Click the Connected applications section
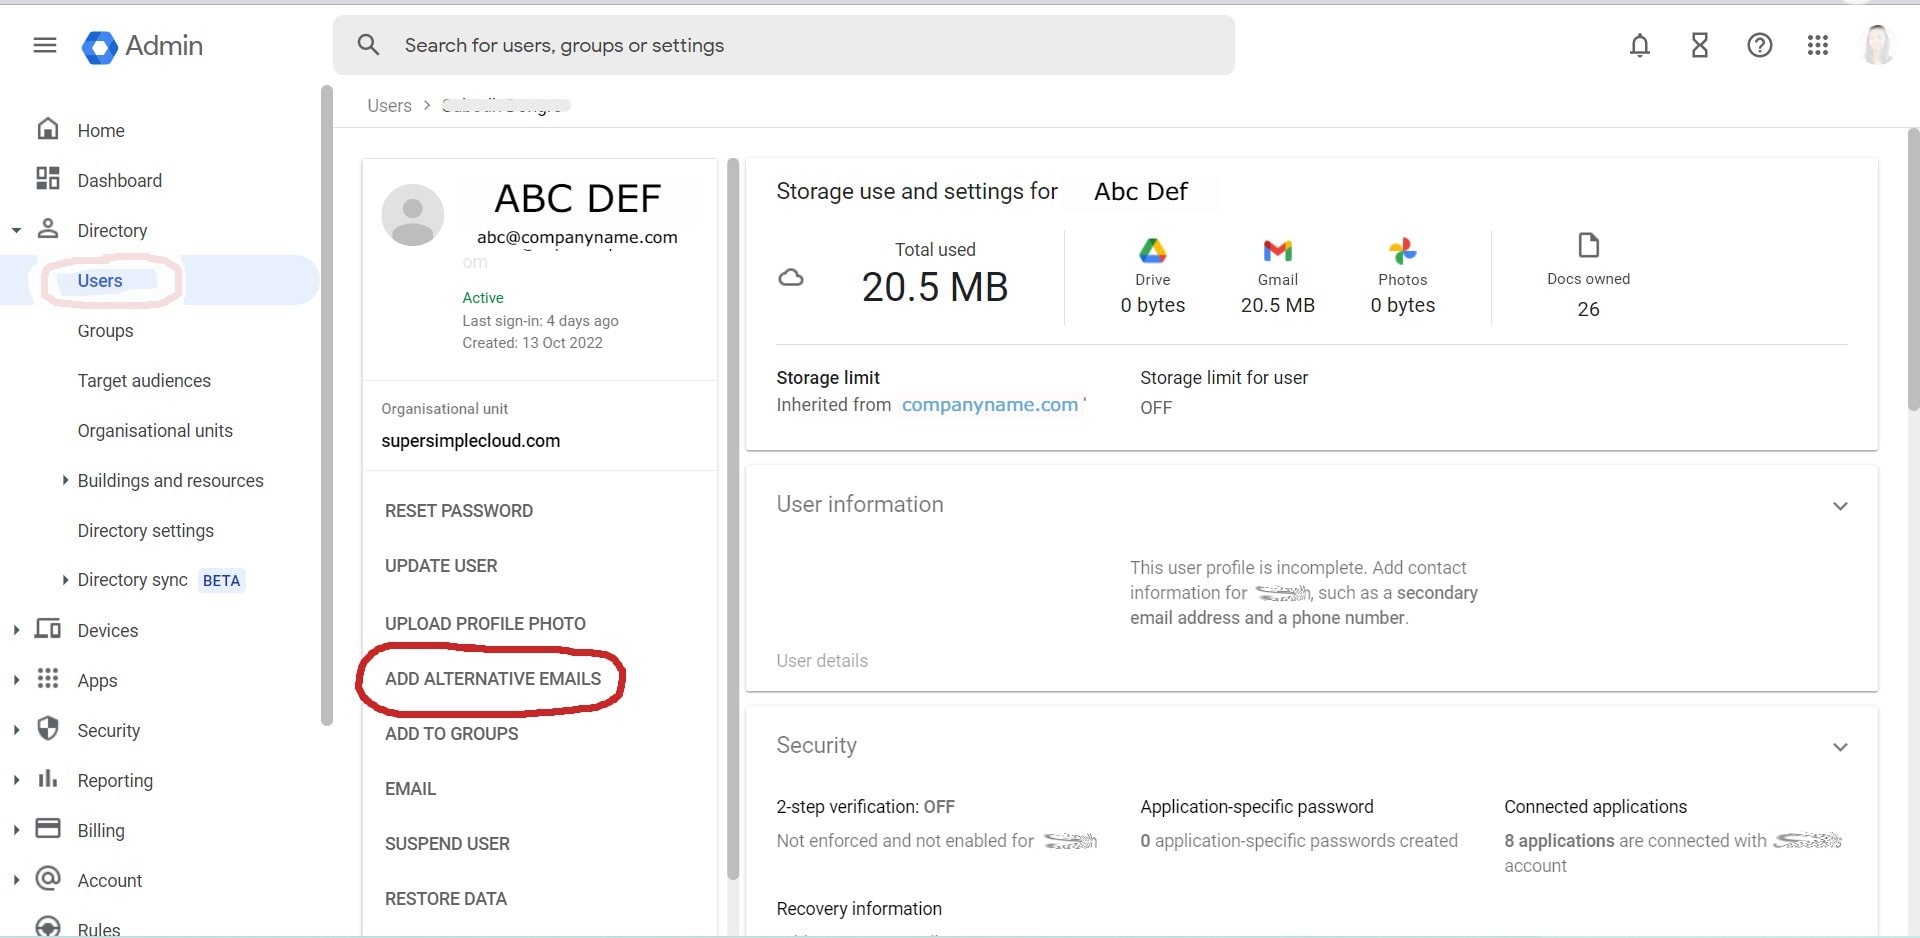Screen dimensions: 1920x938 (x=1673, y=836)
